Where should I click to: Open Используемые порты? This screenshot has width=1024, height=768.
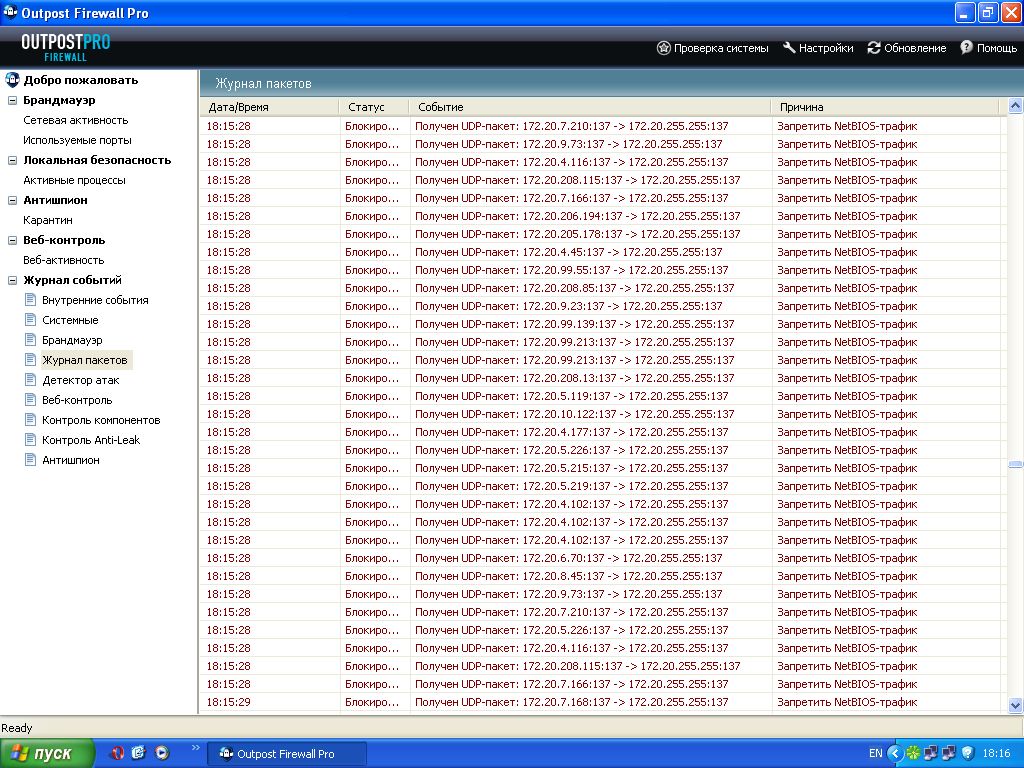click(77, 140)
